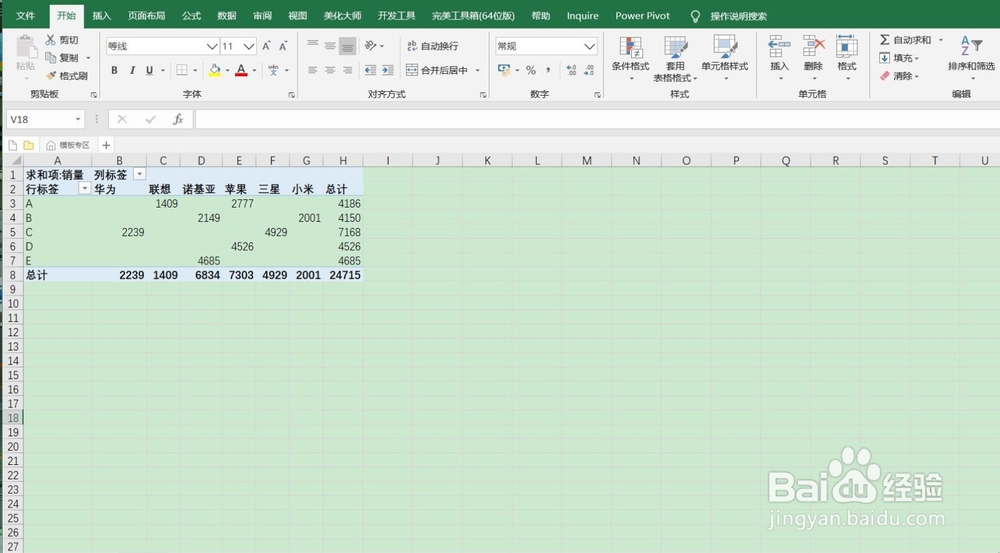This screenshot has width=1000, height=553.
Task: Select cell with grand total 24715
Action: coord(343,275)
